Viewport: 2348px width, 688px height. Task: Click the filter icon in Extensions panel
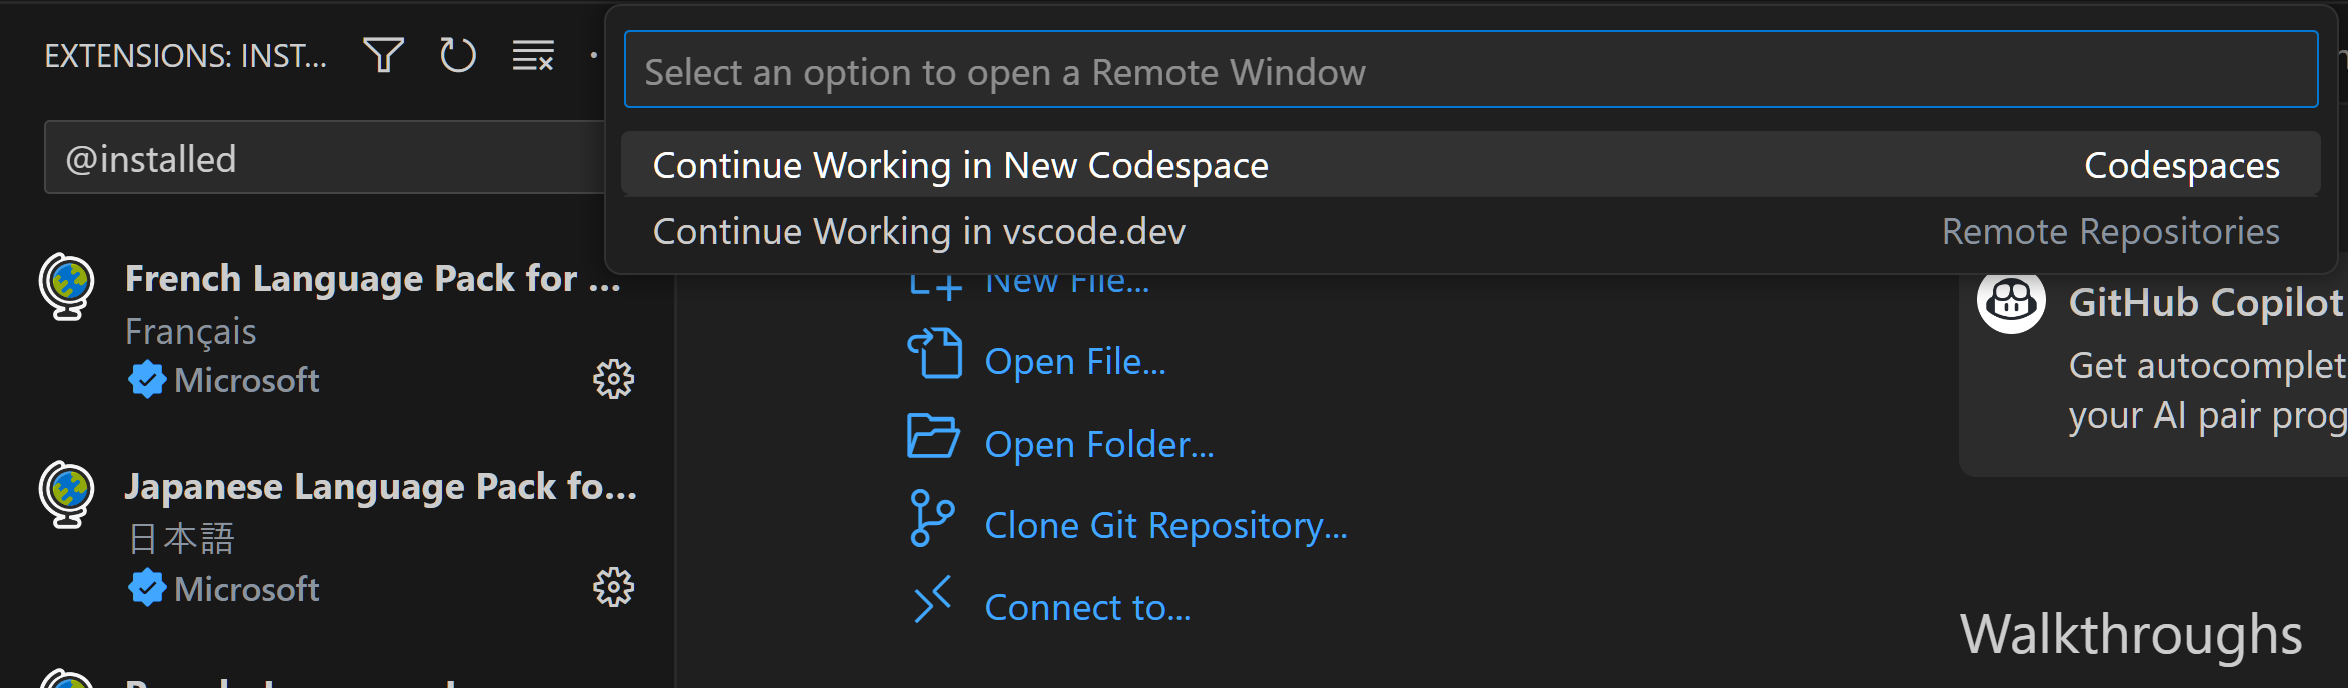click(383, 55)
